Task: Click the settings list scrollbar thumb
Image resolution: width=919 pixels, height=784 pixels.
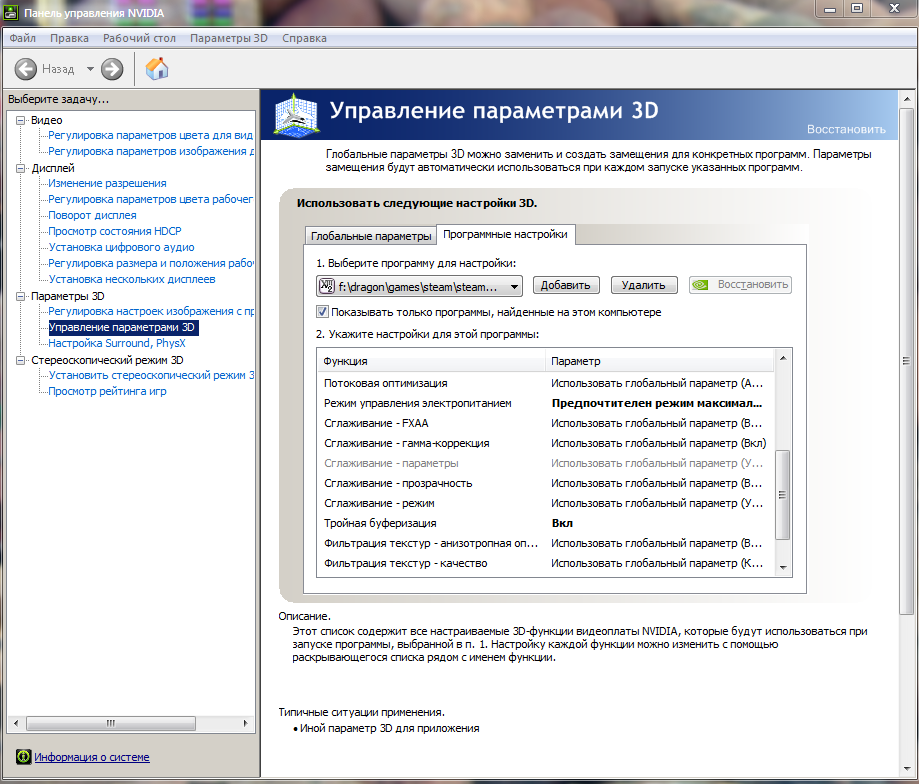Action: [782, 495]
